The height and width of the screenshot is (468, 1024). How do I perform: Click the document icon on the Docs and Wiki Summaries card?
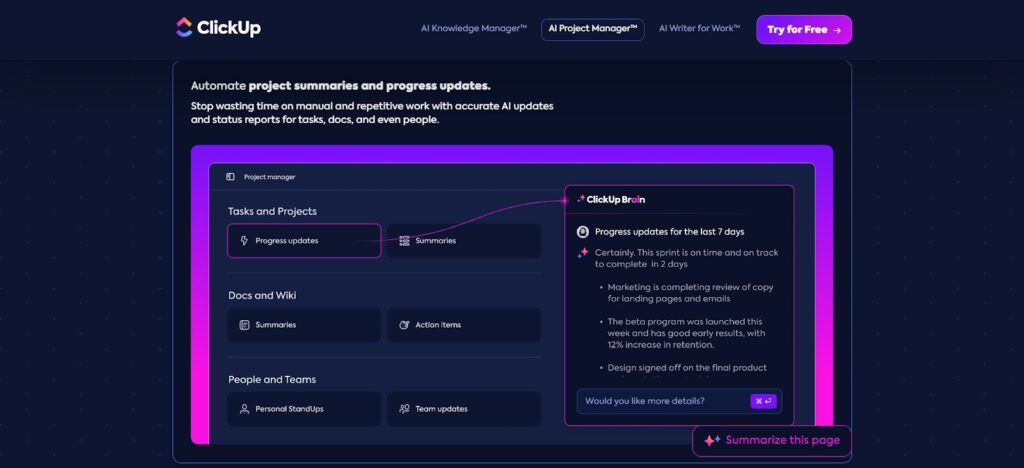click(244, 325)
